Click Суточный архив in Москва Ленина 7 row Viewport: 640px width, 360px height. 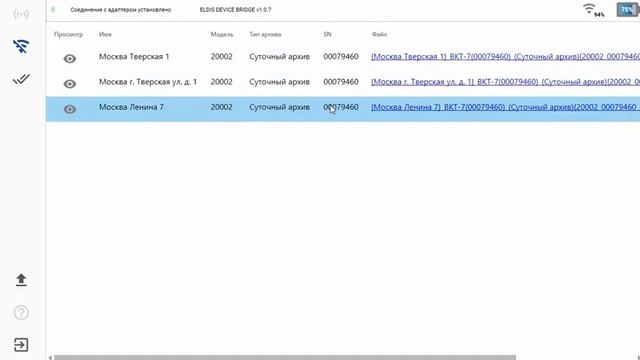pyautogui.click(x=280, y=107)
